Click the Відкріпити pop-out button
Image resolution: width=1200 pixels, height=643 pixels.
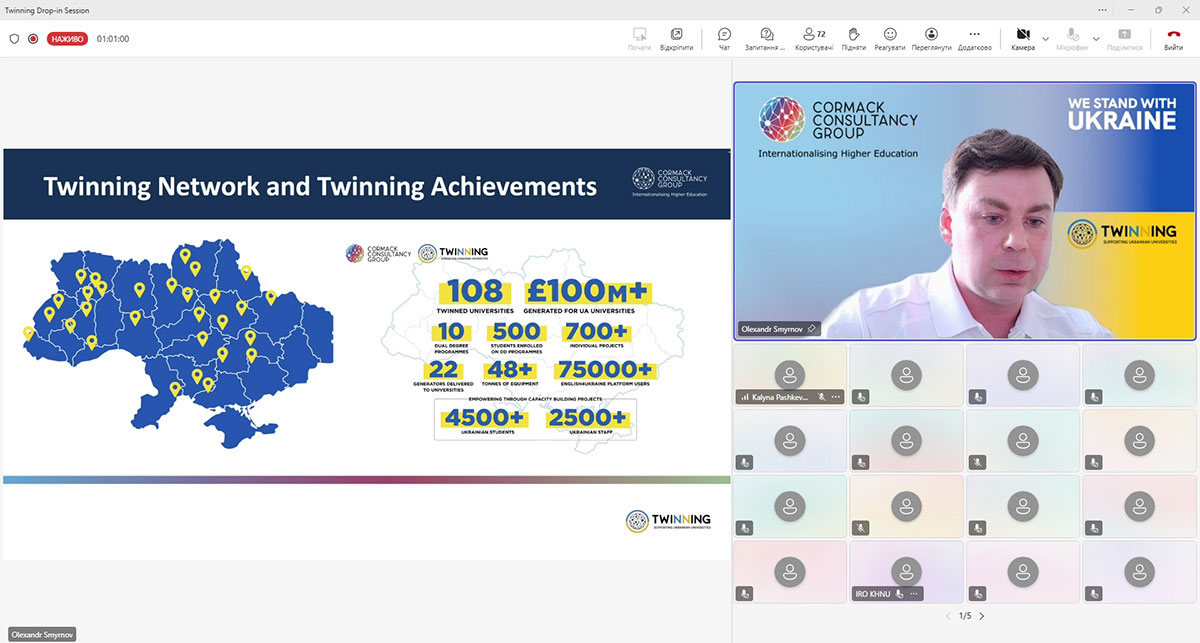pos(677,39)
